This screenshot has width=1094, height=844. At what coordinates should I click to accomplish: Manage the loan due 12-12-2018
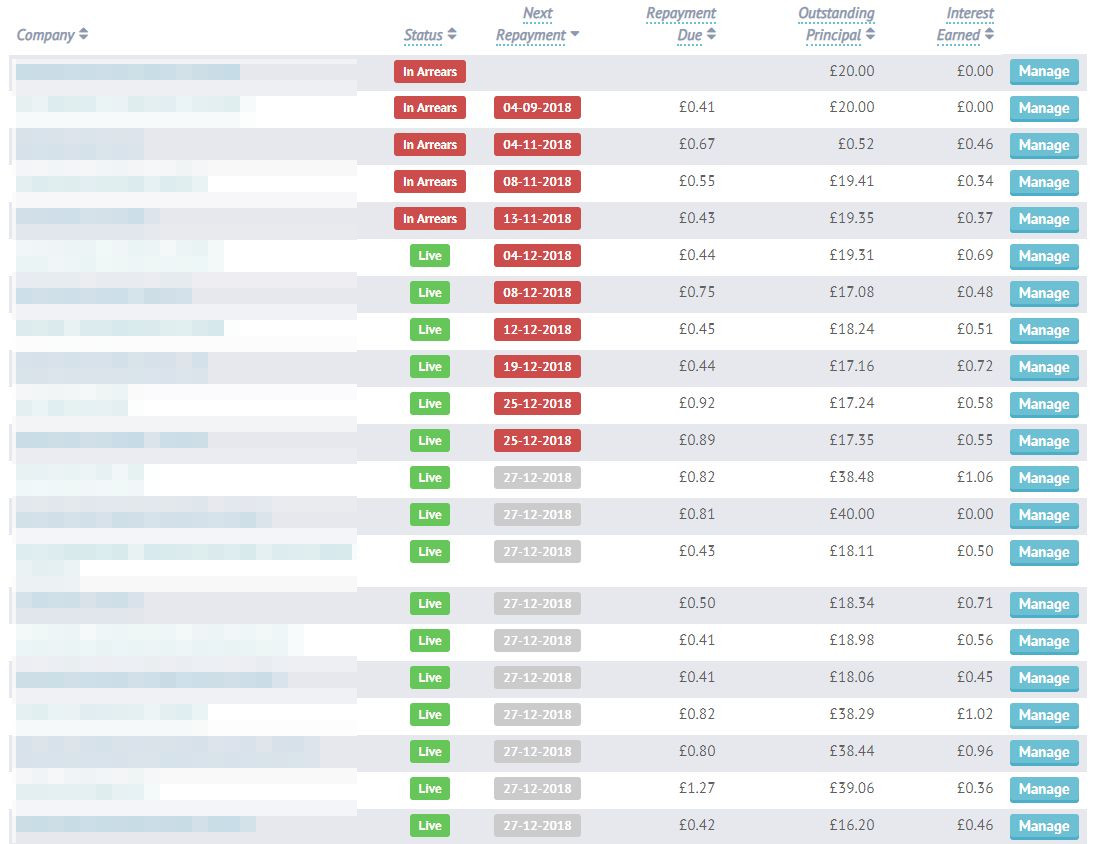click(1044, 330)
